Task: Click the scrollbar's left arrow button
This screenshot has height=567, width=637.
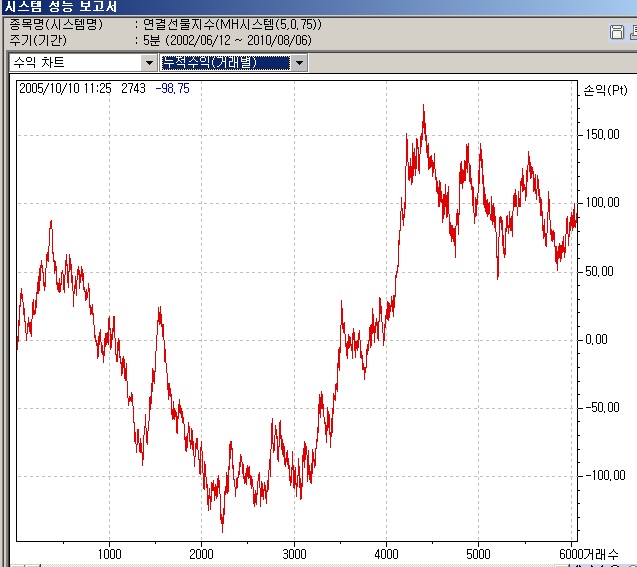Action: click(18, 565)
